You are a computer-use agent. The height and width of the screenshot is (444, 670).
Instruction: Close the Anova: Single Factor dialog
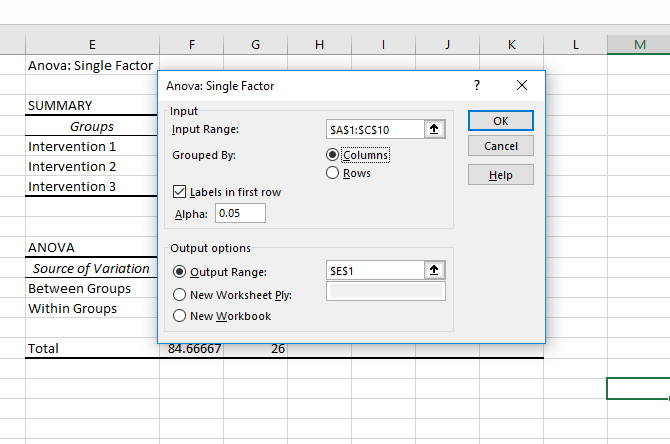coord(521,86)
